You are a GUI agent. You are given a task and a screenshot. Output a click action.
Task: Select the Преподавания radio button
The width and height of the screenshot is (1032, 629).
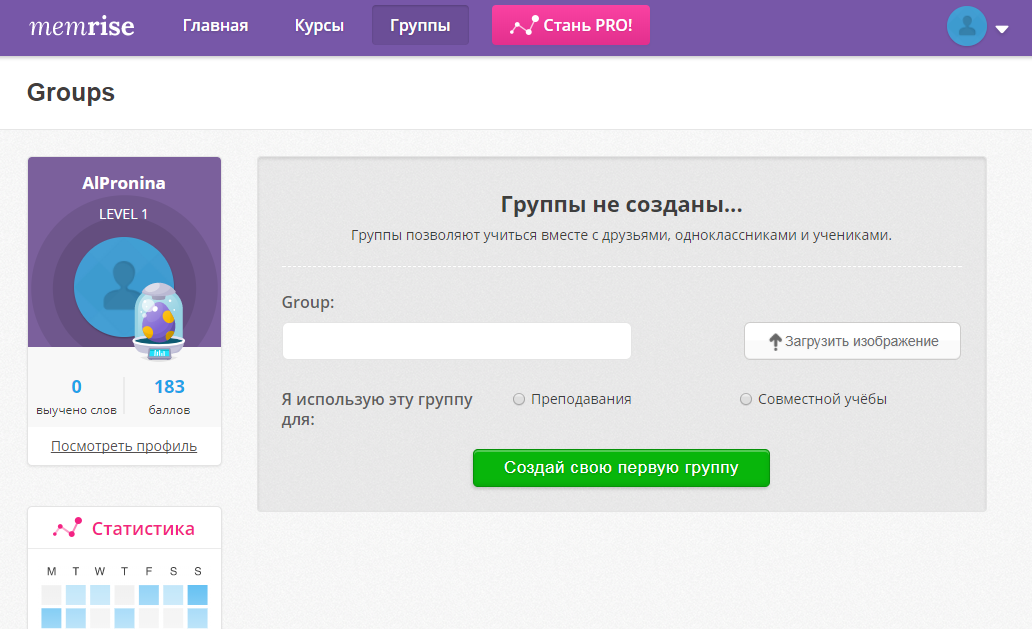[519, 398]
